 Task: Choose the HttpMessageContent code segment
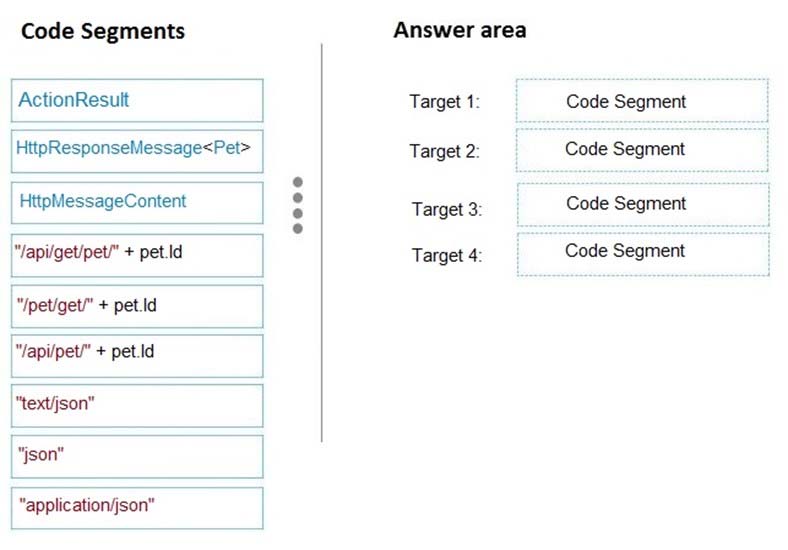click(137, 203)
